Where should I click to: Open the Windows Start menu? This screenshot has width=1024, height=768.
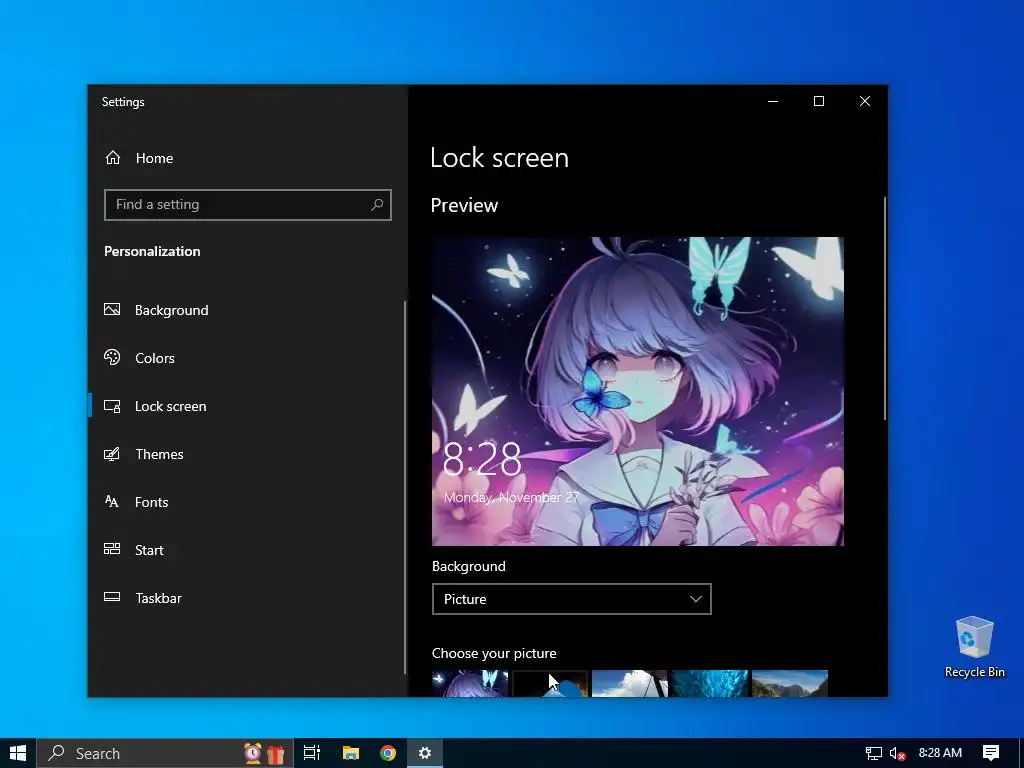click(18, 753)
